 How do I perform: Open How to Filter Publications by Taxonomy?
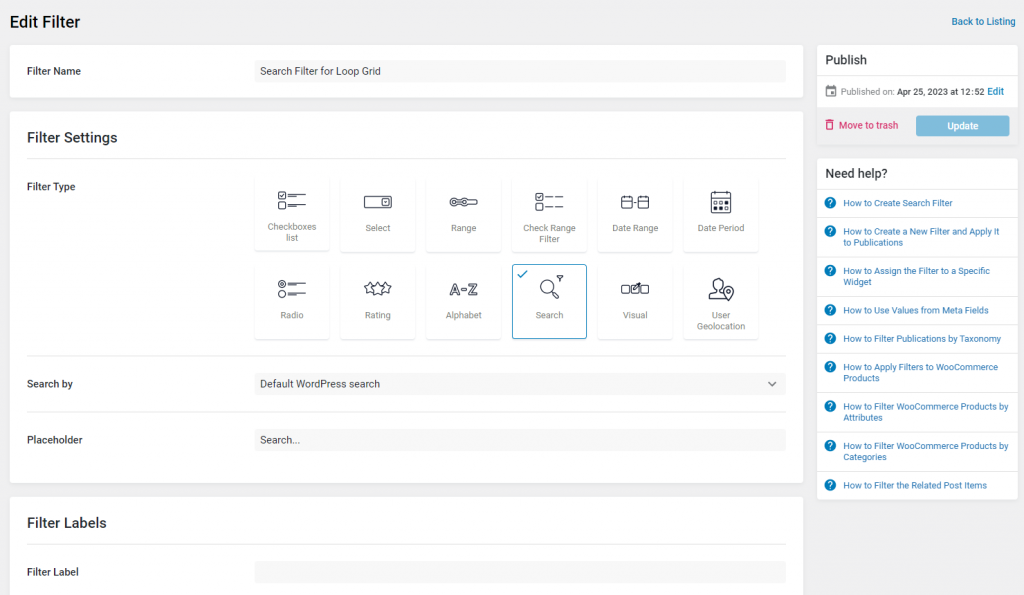click(x=921, y=338)
